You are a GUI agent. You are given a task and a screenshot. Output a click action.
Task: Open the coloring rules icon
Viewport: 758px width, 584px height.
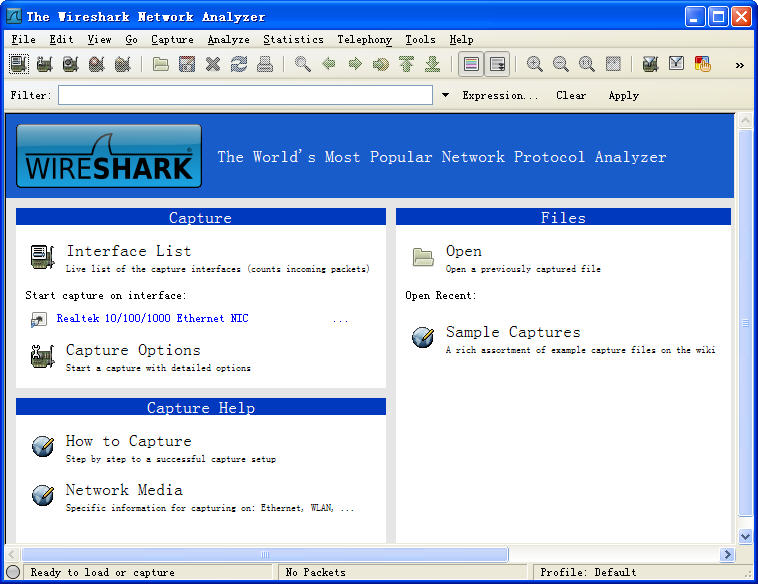(702, 65)
